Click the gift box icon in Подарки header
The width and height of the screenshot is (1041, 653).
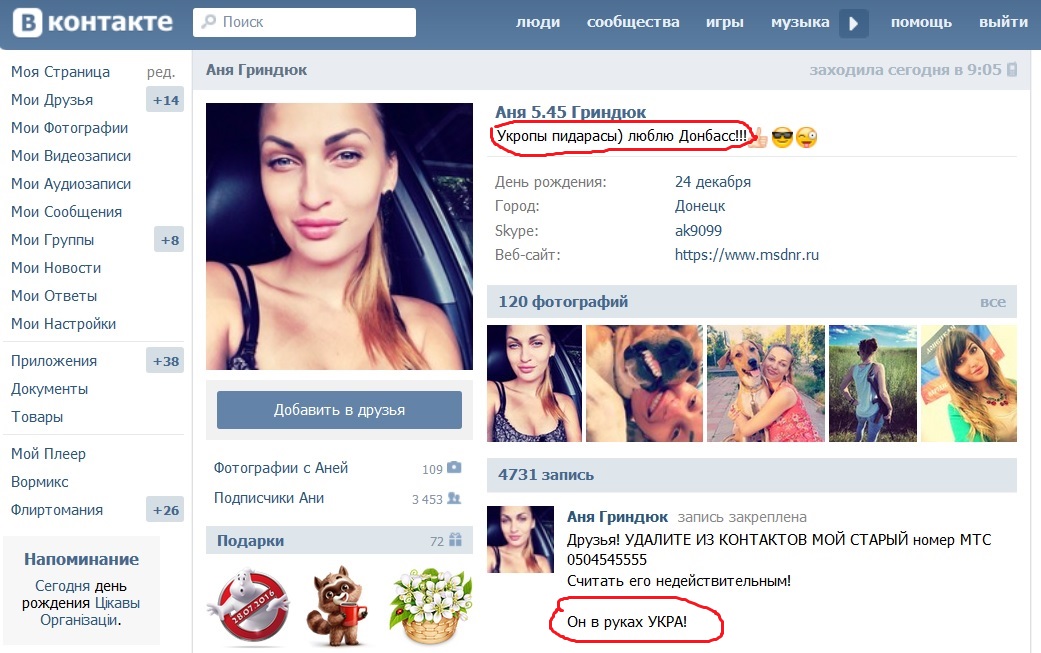[x=455, y=540]
